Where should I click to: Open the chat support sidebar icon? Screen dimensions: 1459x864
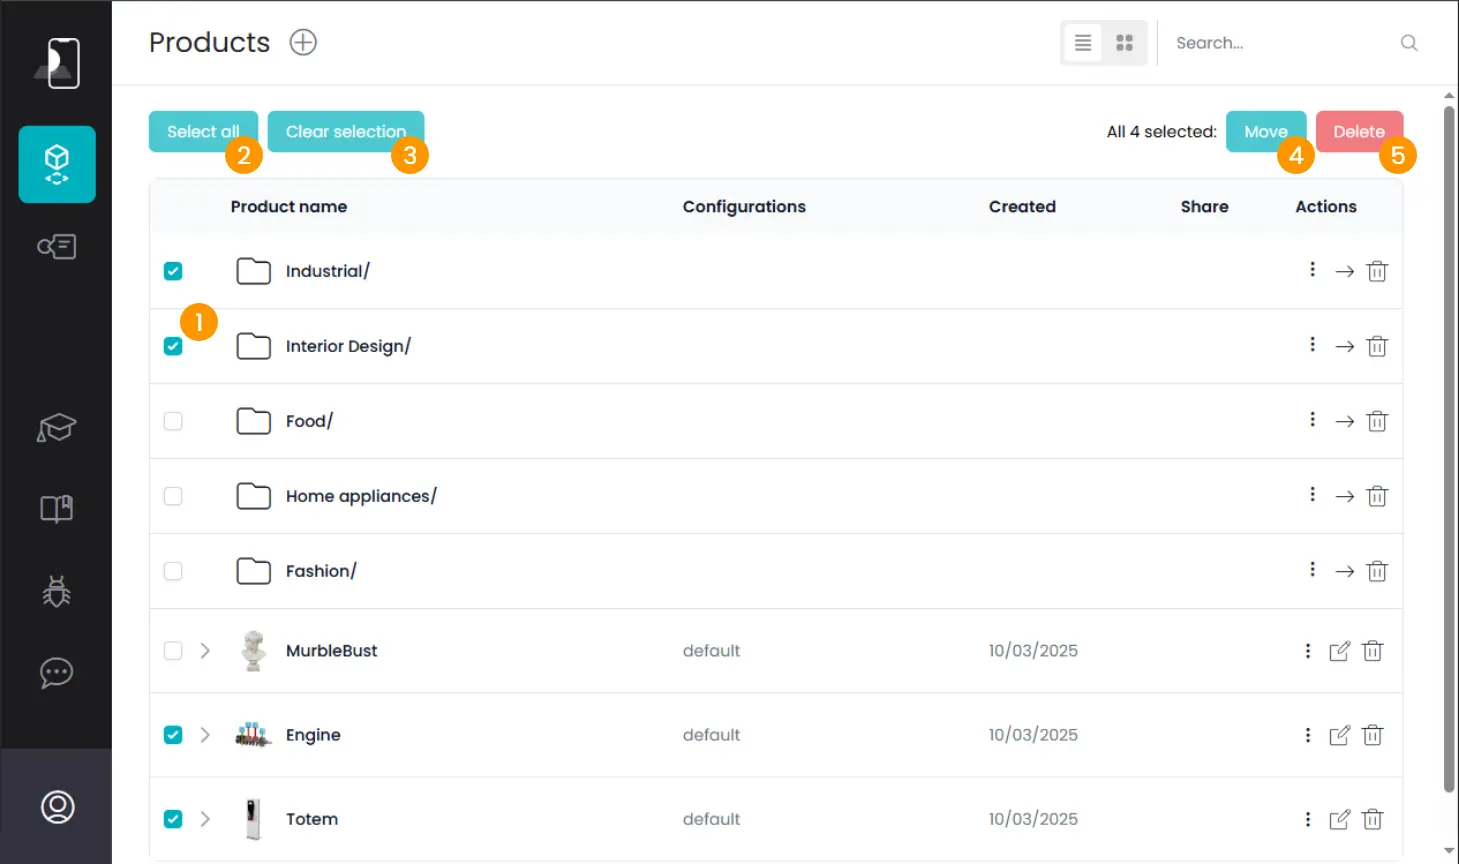(x=57, y=673)
